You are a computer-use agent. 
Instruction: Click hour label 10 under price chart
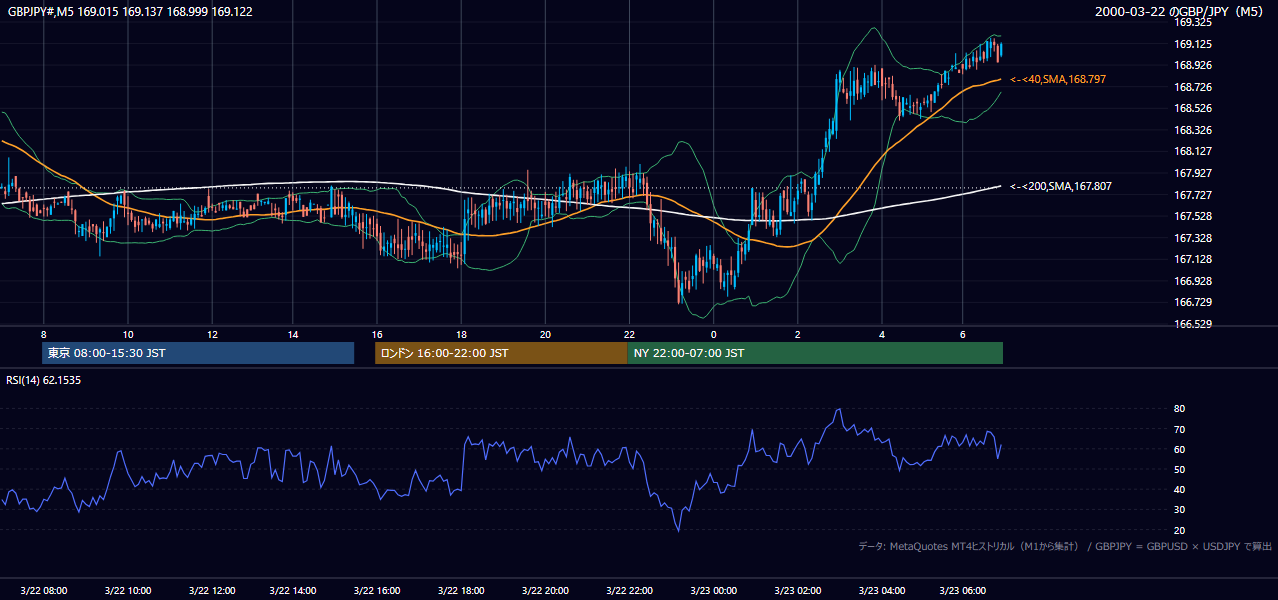click(x=128, y=334)
